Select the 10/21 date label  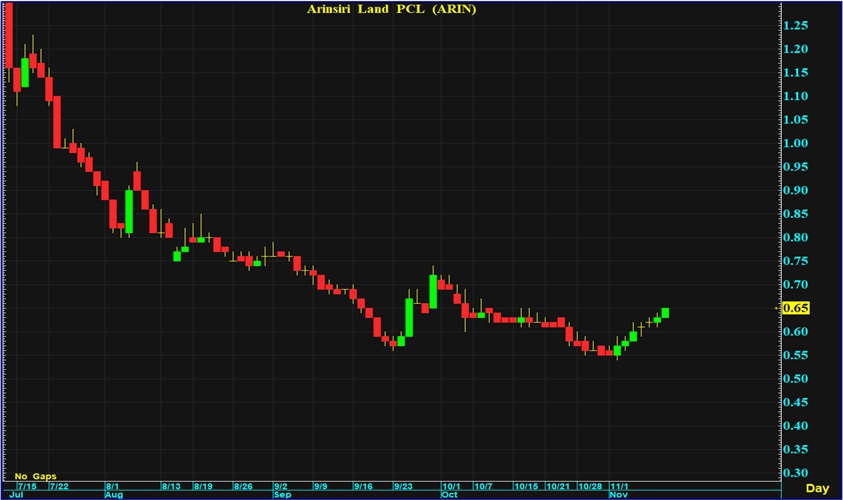click(x=559, y=486)
